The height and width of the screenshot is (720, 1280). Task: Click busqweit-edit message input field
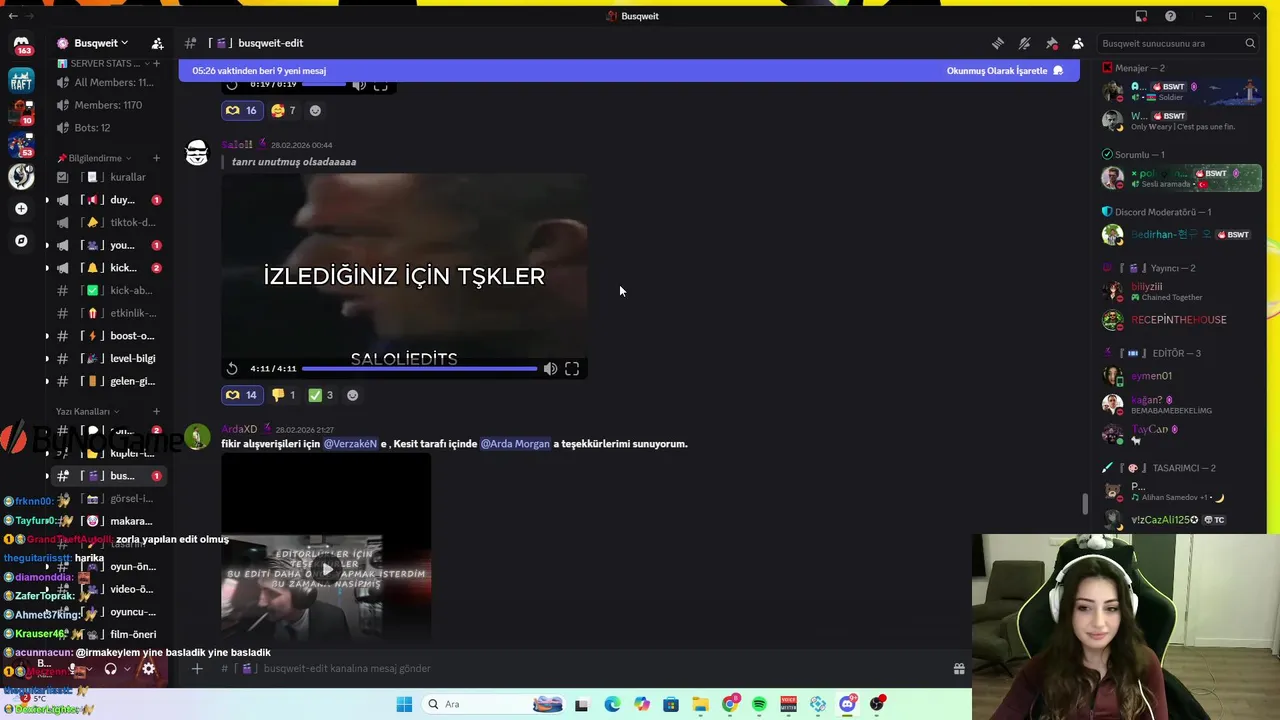(600, 668)
